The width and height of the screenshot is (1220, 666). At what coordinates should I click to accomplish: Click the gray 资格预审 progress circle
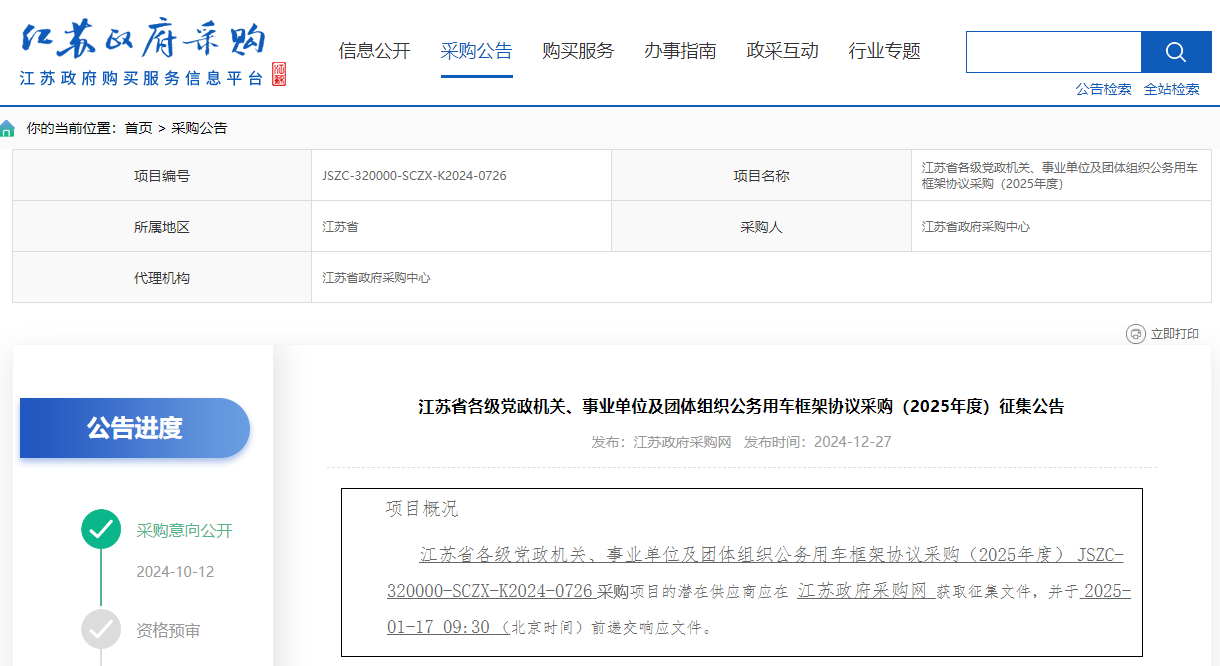[x=100, y=630]
